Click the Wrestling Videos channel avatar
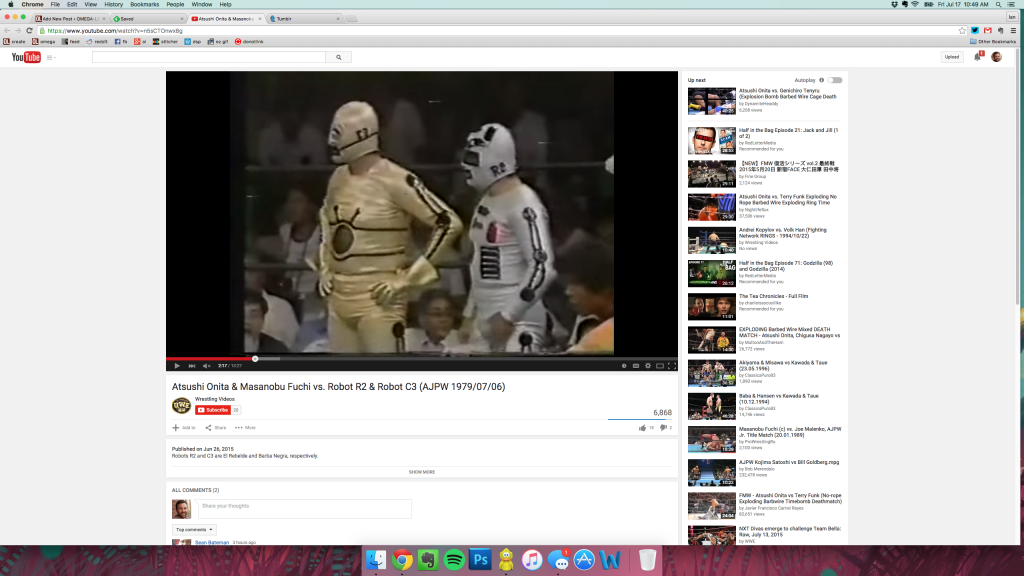1024x576 pixels. coord(181,406)
